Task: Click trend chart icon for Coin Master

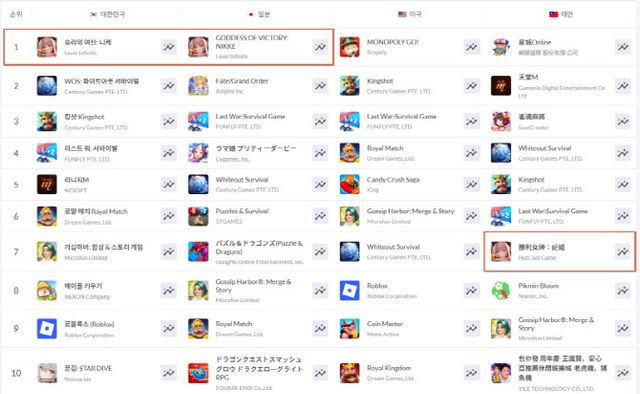Action: tap(471, 328)
